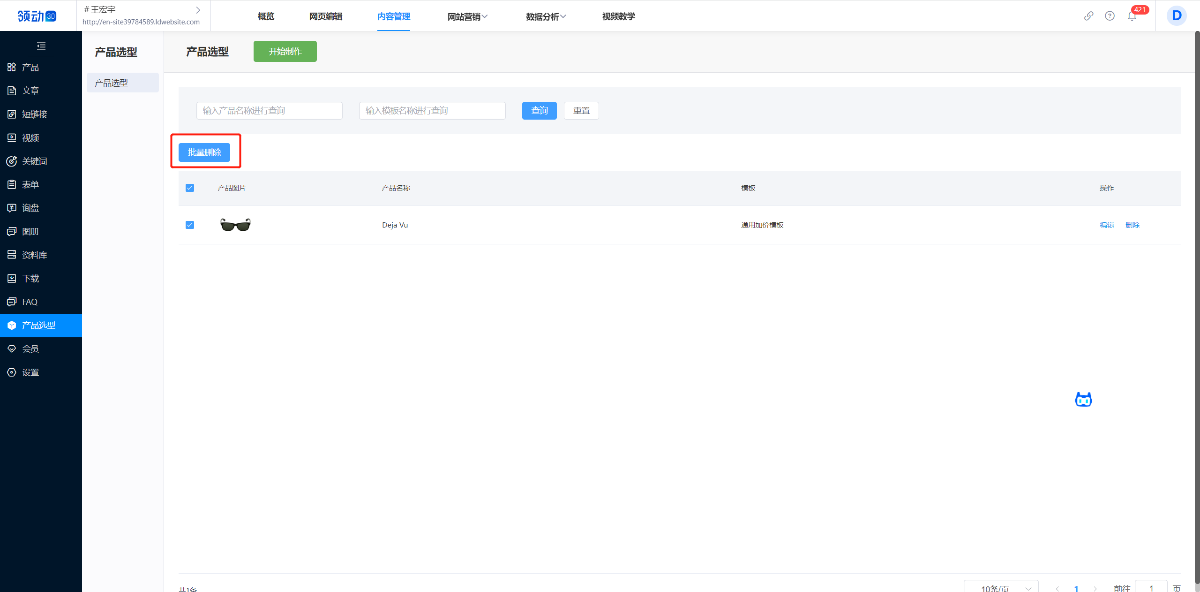Click the sunglasses product thumbnail
Image resolution: width=1200 pixels, height=592 pixels.
click(235, 225)
